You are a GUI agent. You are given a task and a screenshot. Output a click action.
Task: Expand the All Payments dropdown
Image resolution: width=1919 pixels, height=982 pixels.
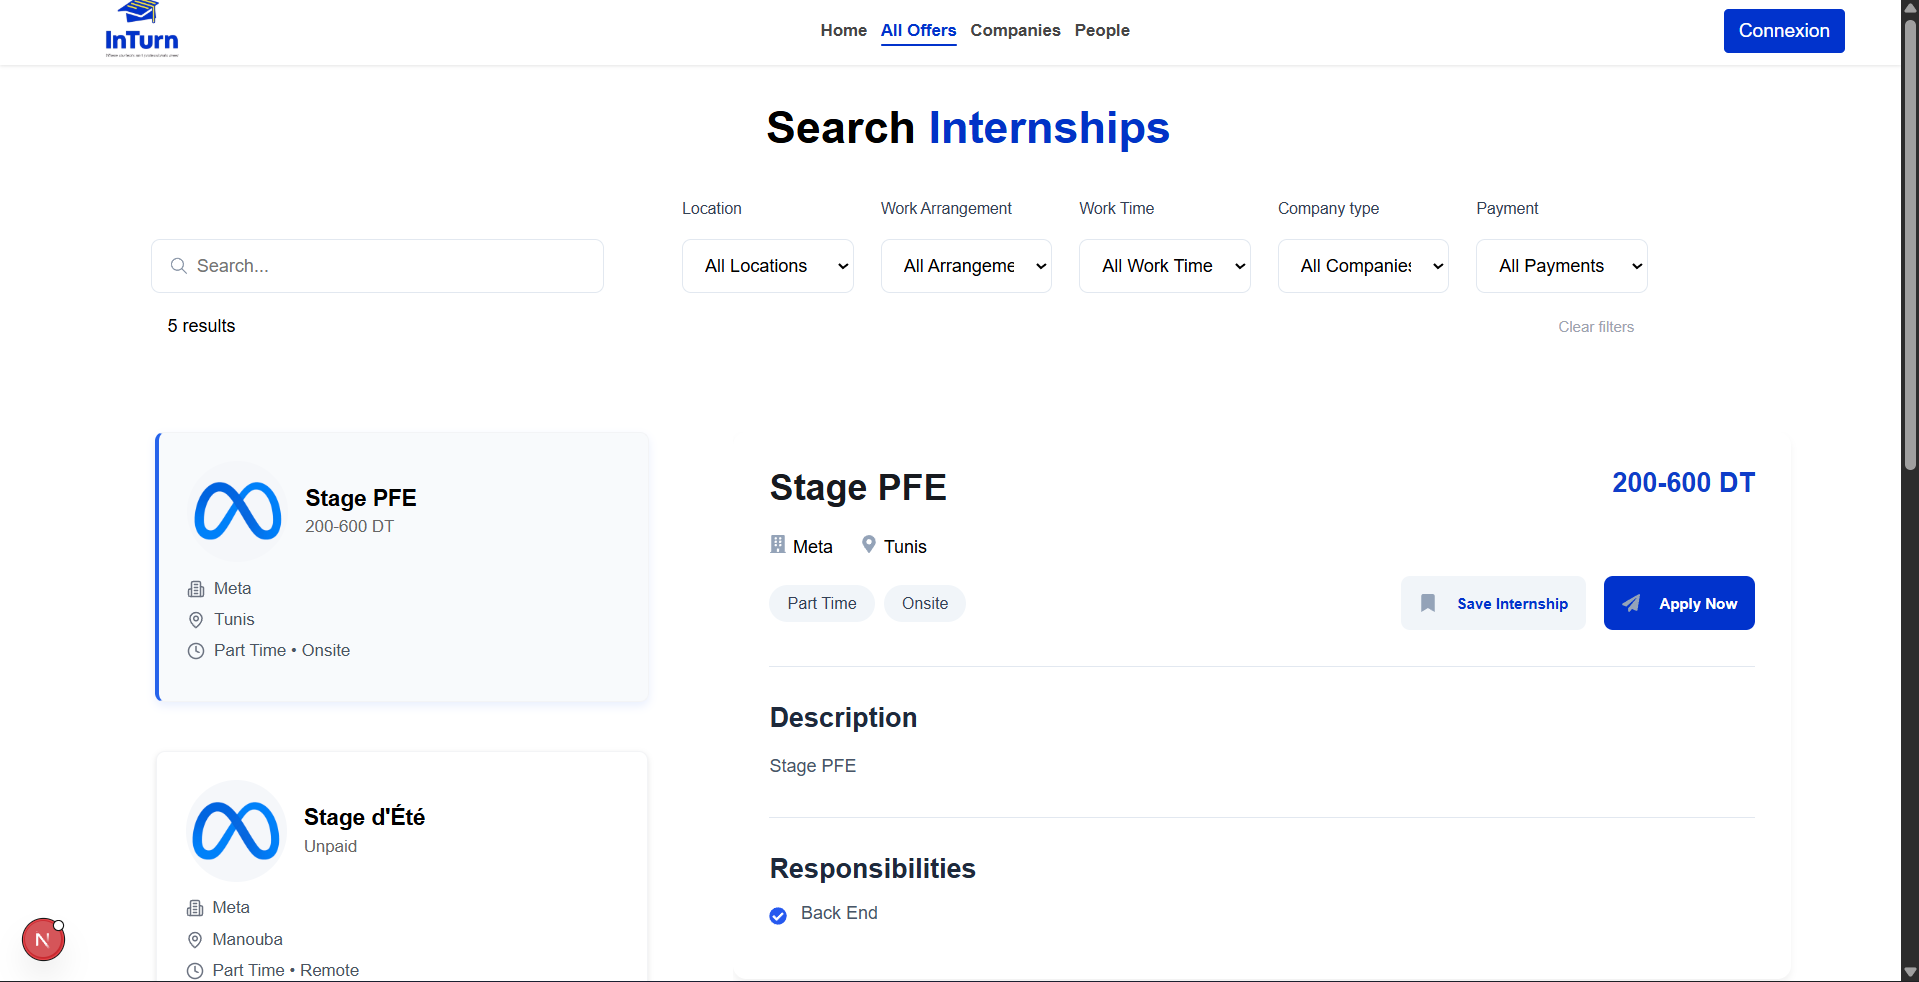(x=1561, y=266)
